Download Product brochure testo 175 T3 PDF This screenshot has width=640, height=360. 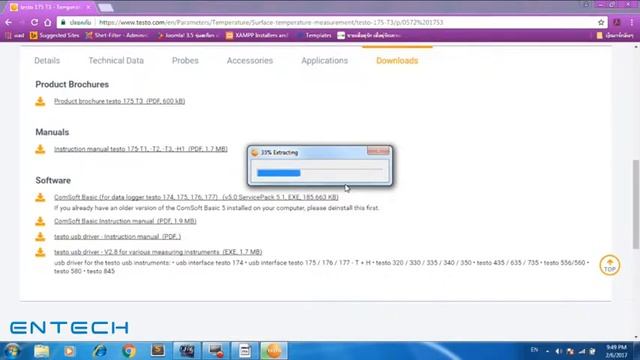coord(120,101)
